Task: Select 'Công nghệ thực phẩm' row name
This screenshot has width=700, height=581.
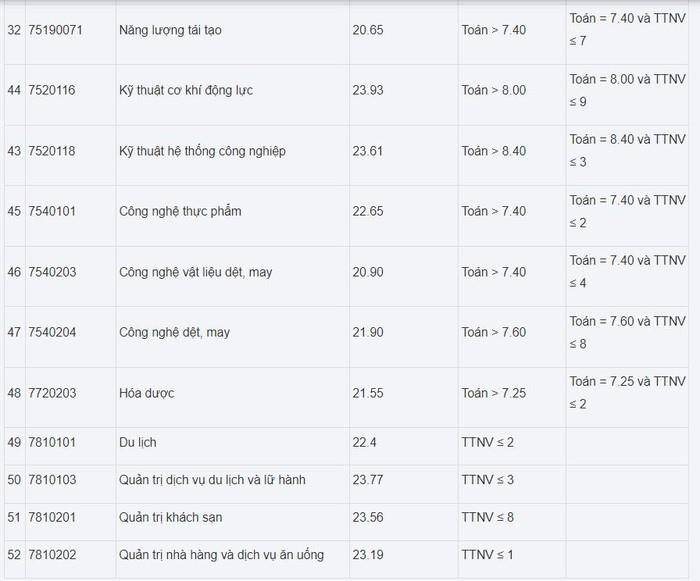Action: (x=180, y=211)
